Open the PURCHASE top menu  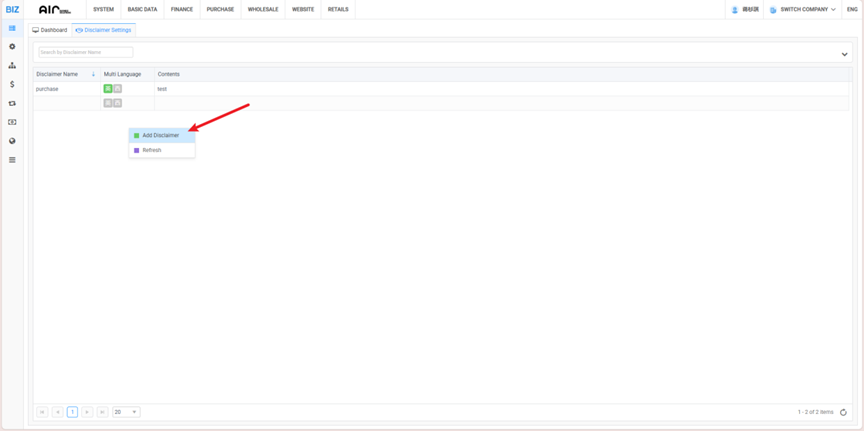[220, 9]
